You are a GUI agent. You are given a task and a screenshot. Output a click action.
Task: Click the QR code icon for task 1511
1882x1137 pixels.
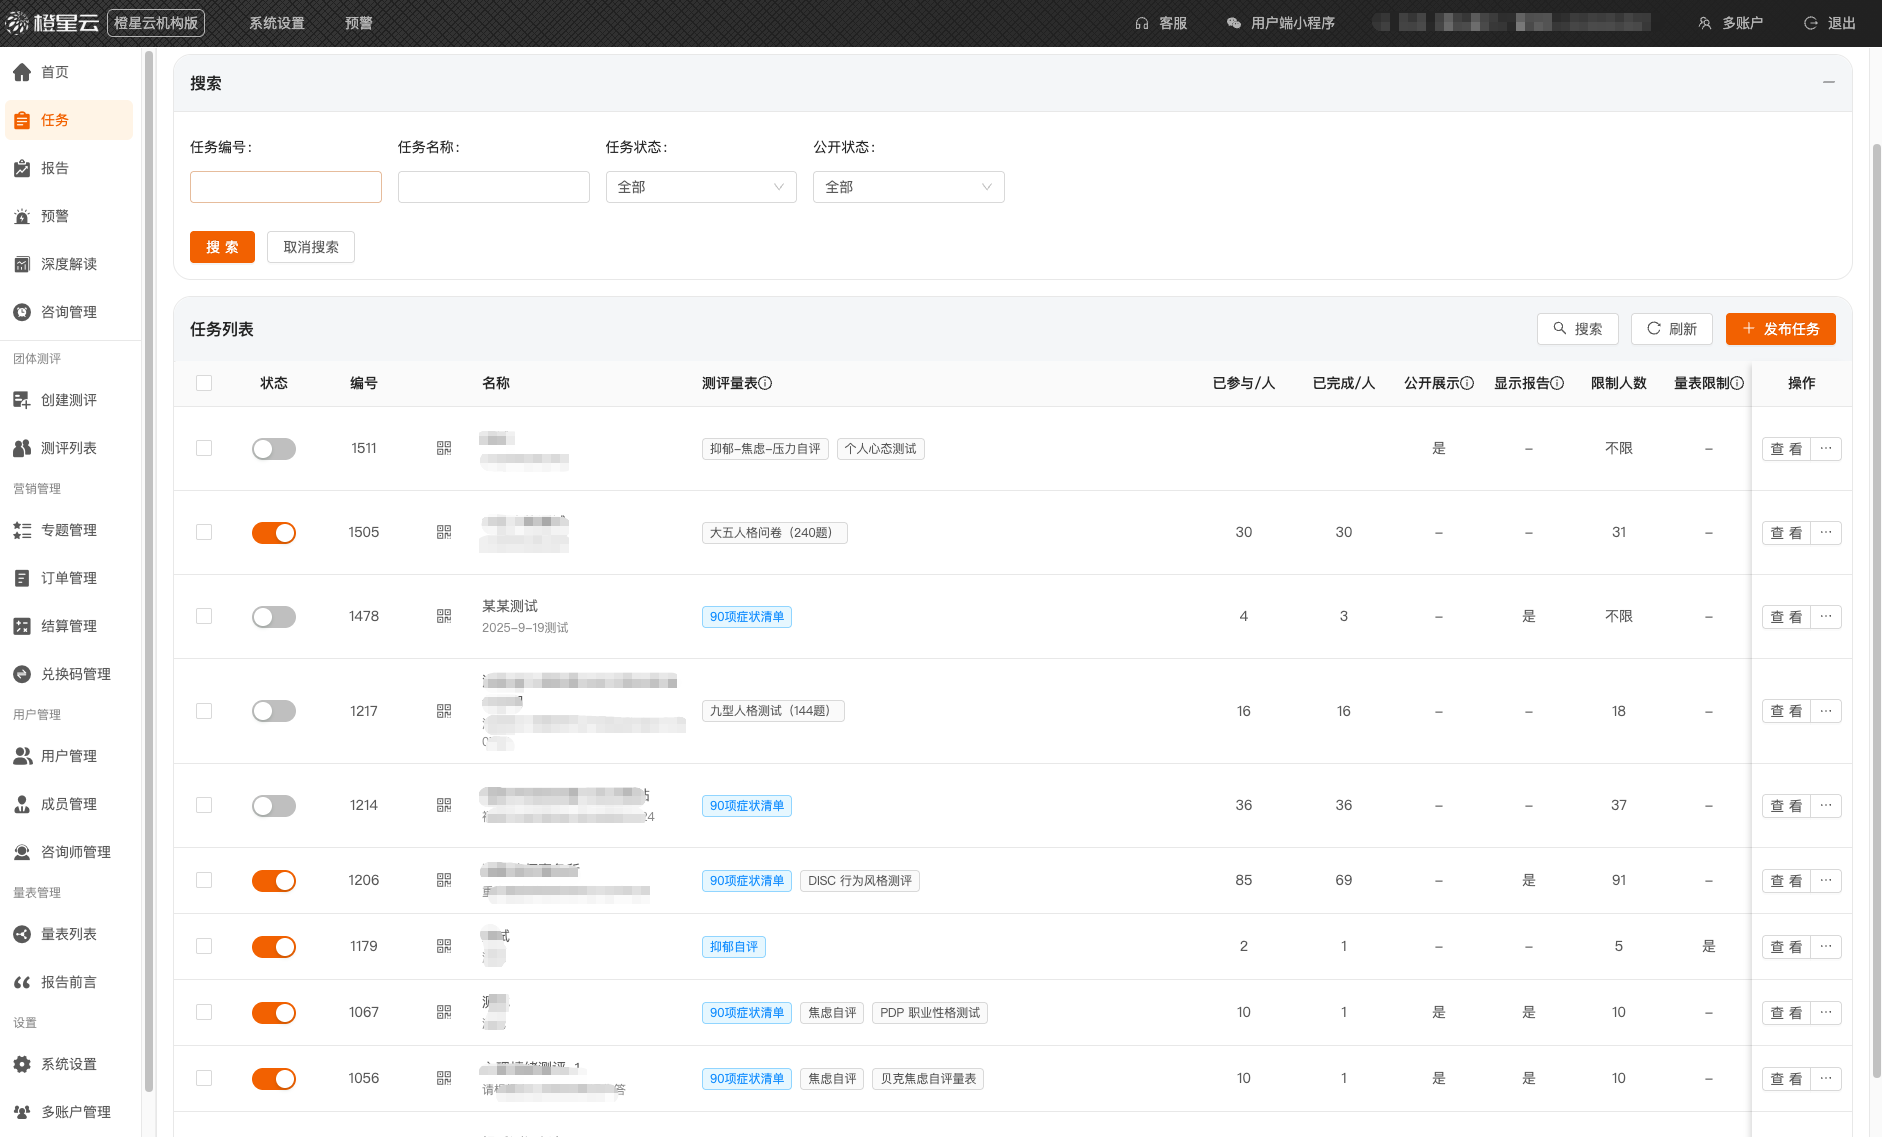pos(444,448)
